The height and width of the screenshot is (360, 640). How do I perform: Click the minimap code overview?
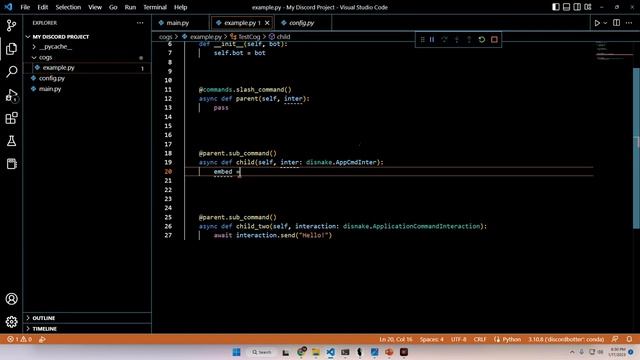tap(613, 51)
